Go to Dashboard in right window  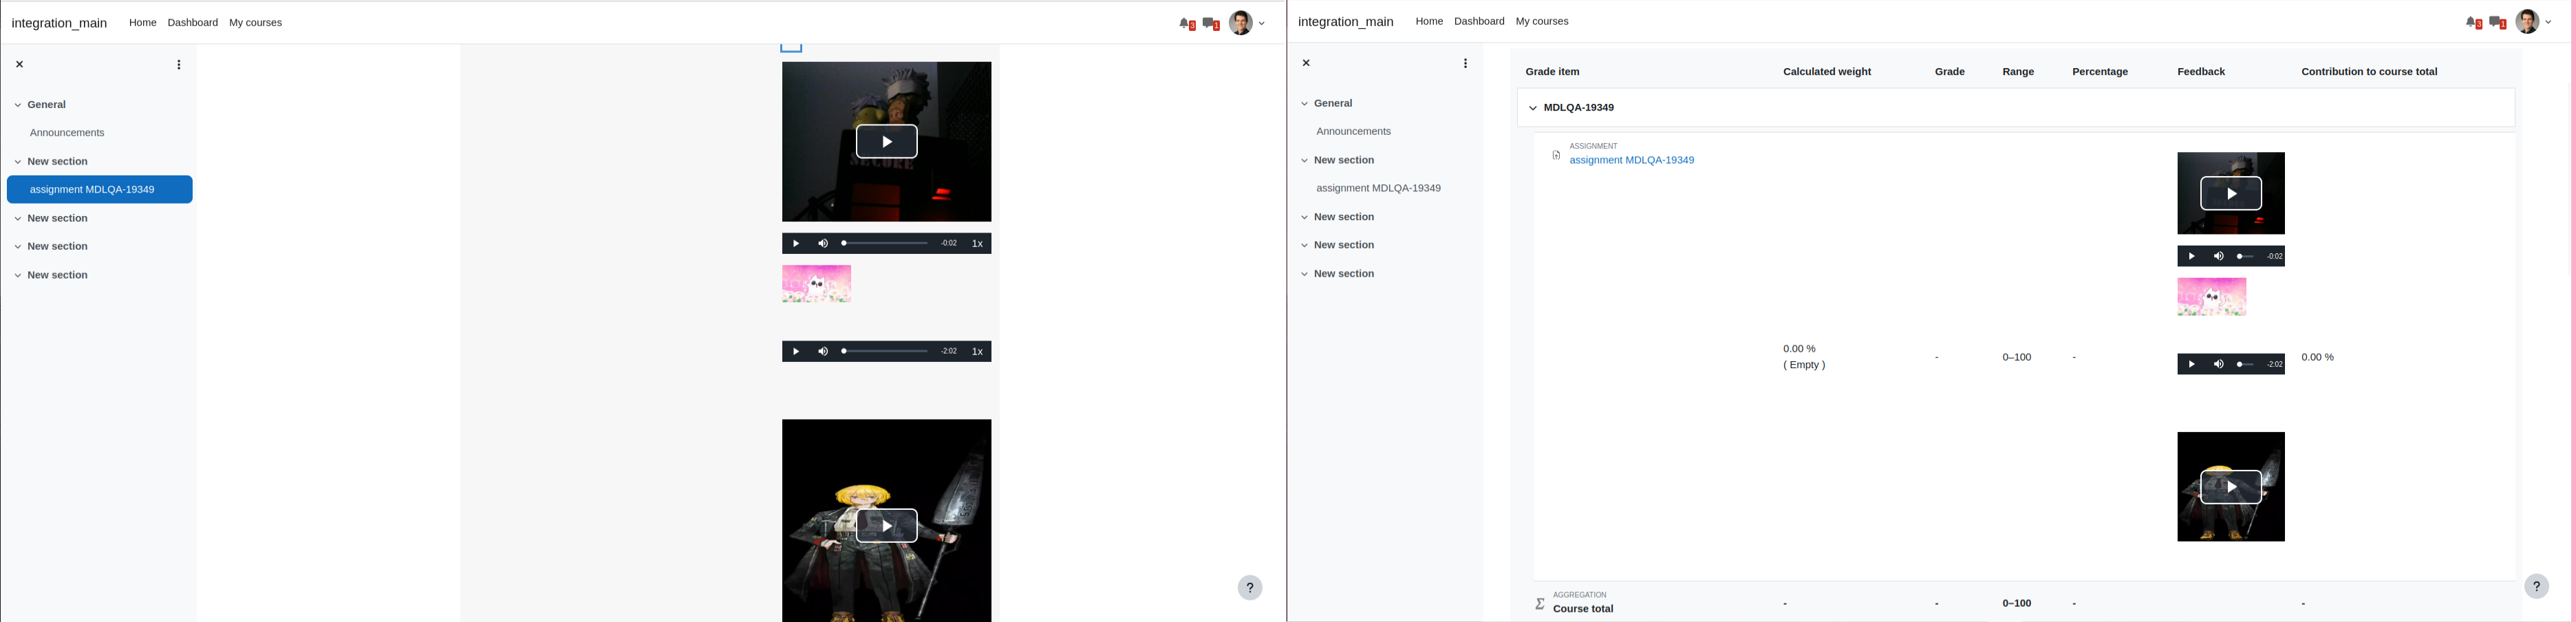click(1480, 22)
